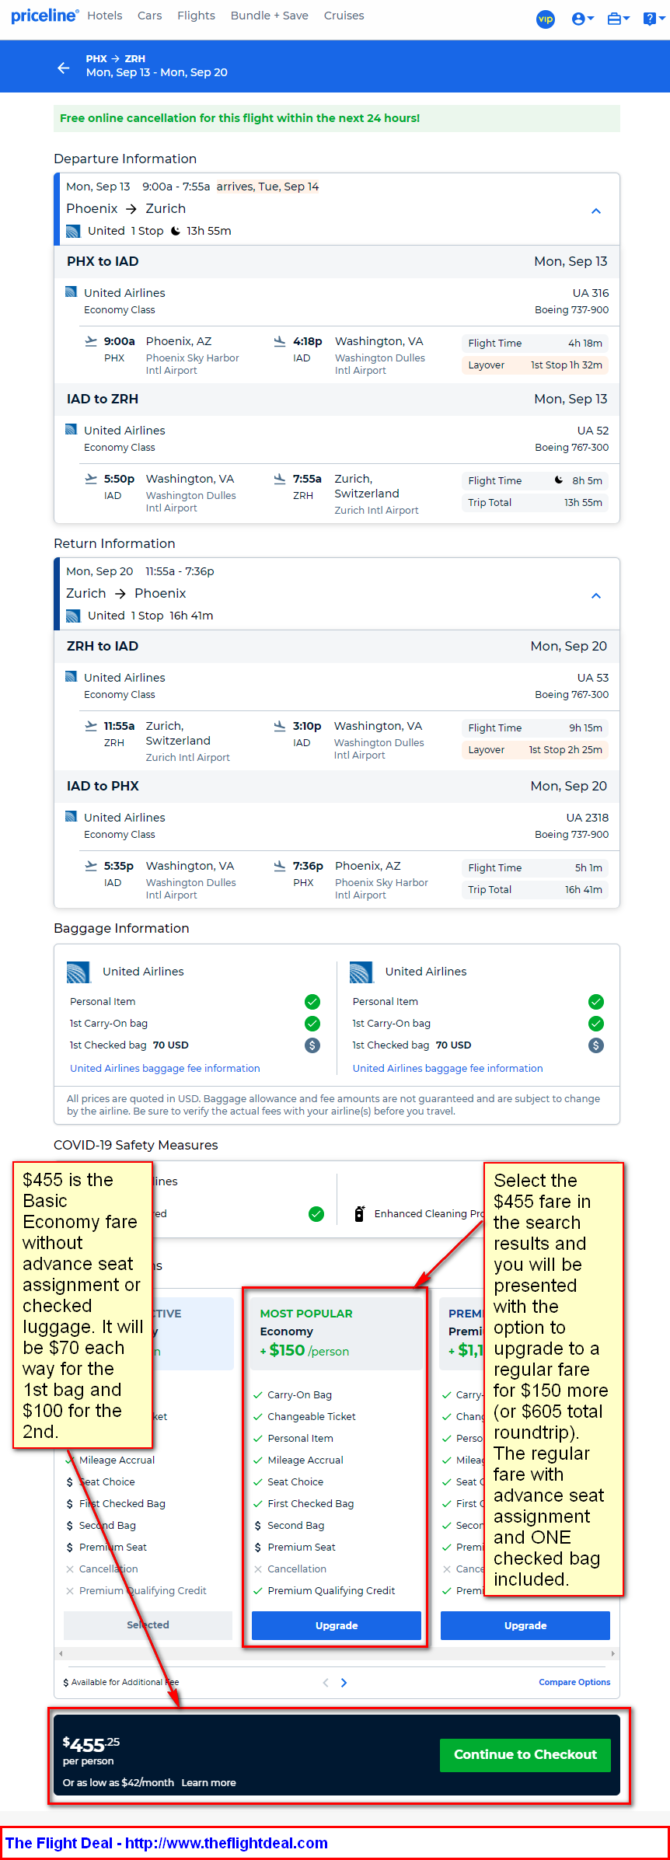
Task: Click the Boeing 767-300 text under UA 52
Action: 571,448
